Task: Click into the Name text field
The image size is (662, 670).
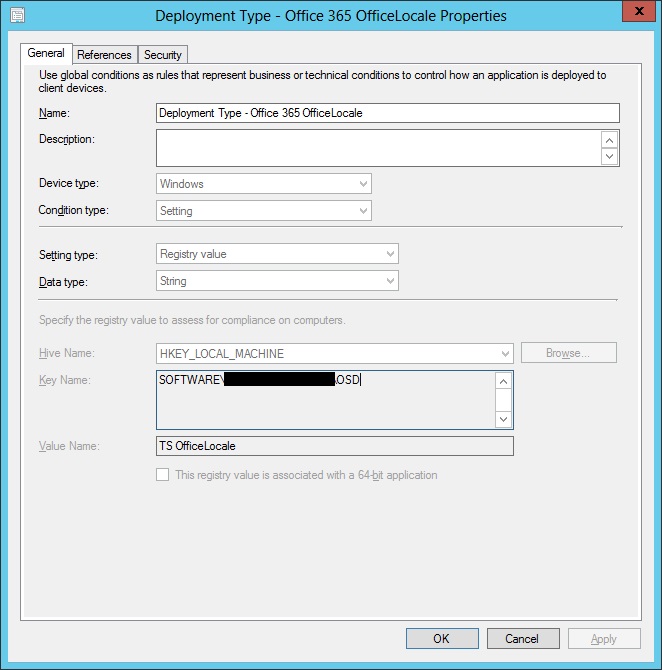Action: click(x=388, y=113)
